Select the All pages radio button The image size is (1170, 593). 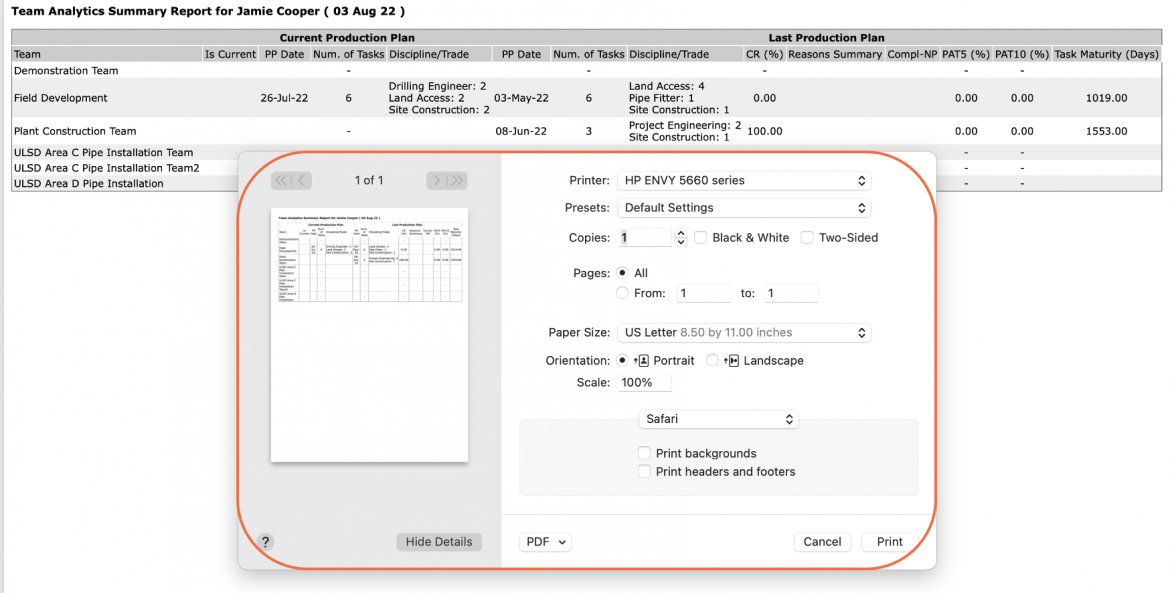click(x=622, y=273)
